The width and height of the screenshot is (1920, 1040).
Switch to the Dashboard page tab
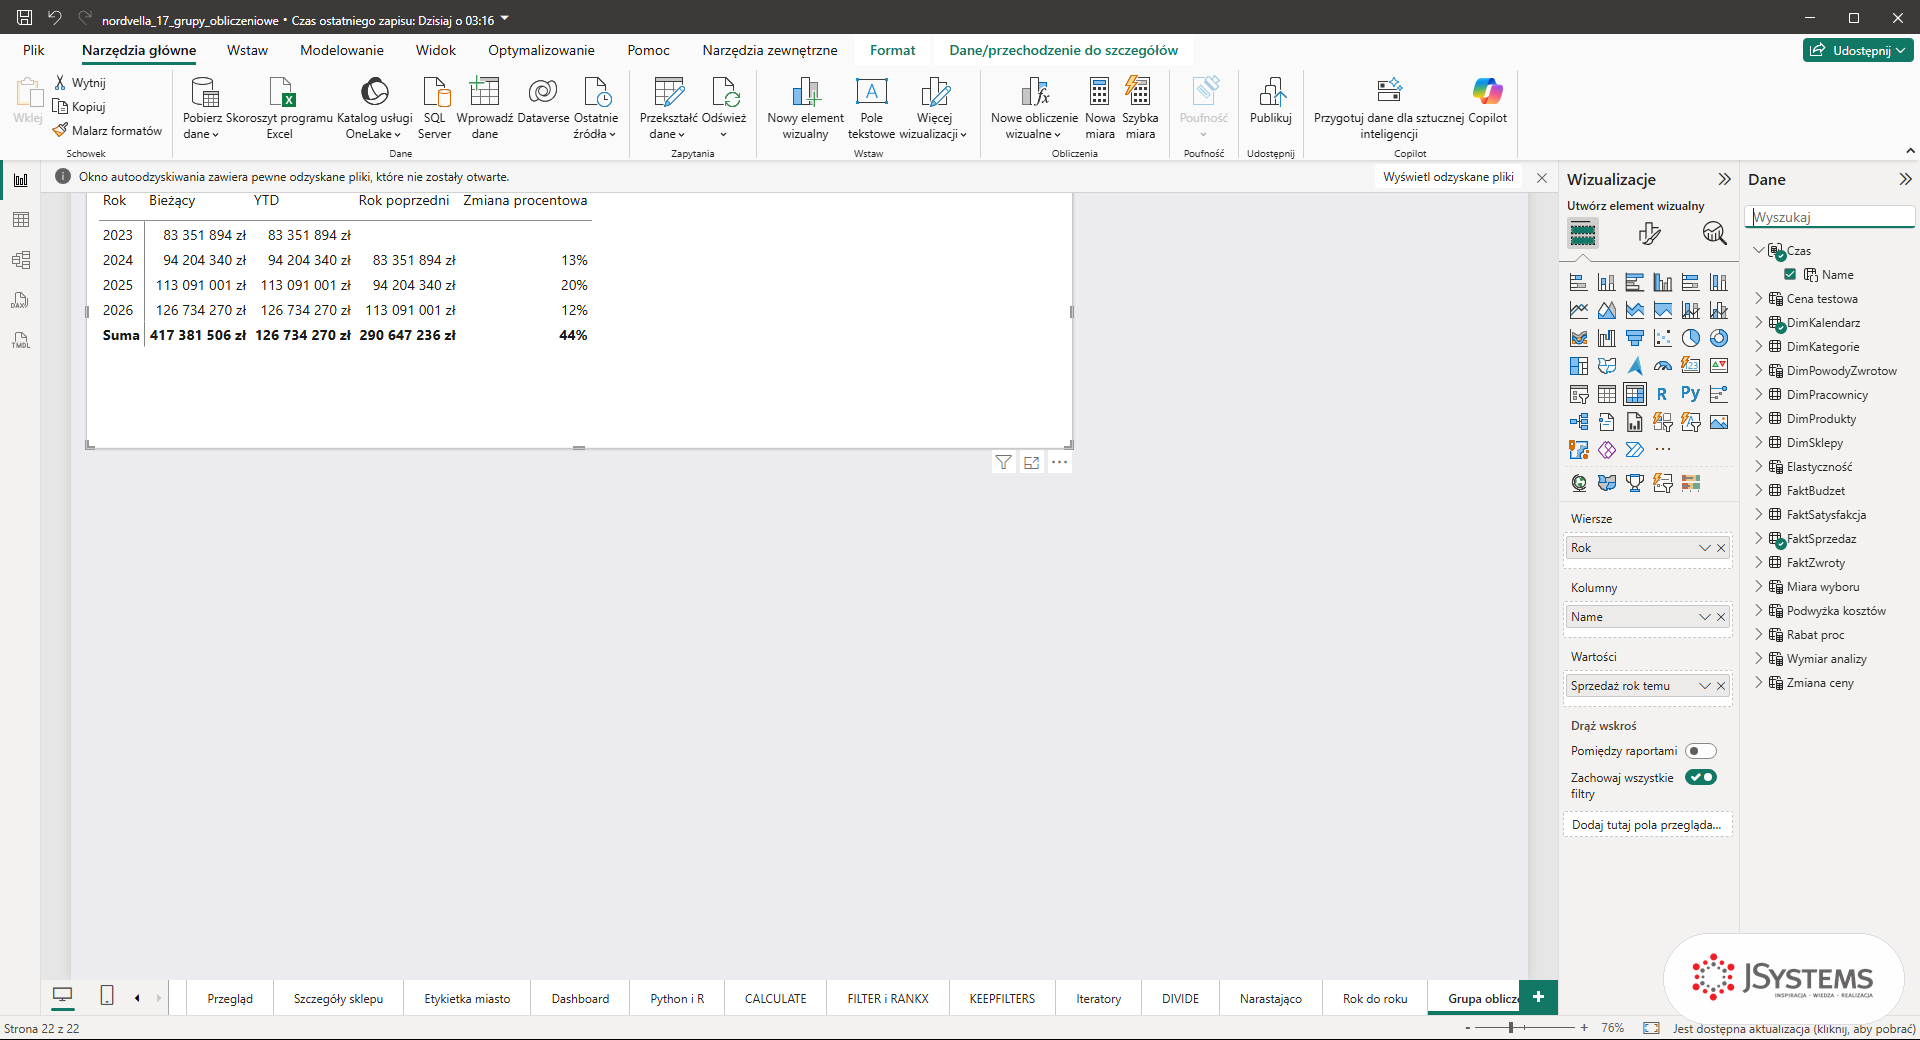coord(580,998)
